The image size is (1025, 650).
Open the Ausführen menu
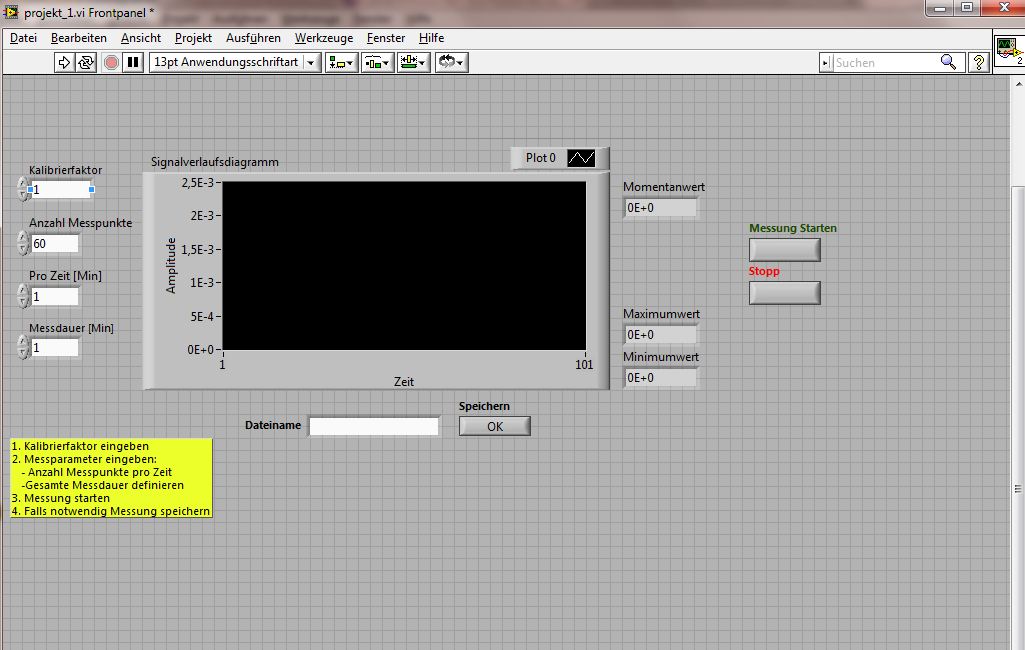(253, 38)
